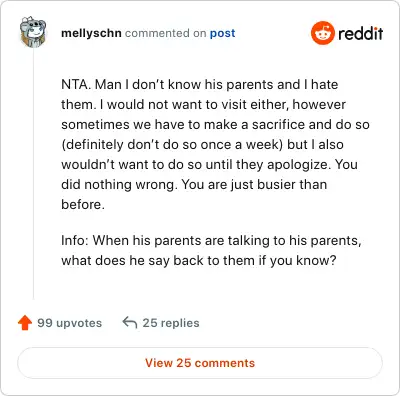Click the 99 upvotes count
The width and height of the screenshot is (400, 396).
click(69, 323)
